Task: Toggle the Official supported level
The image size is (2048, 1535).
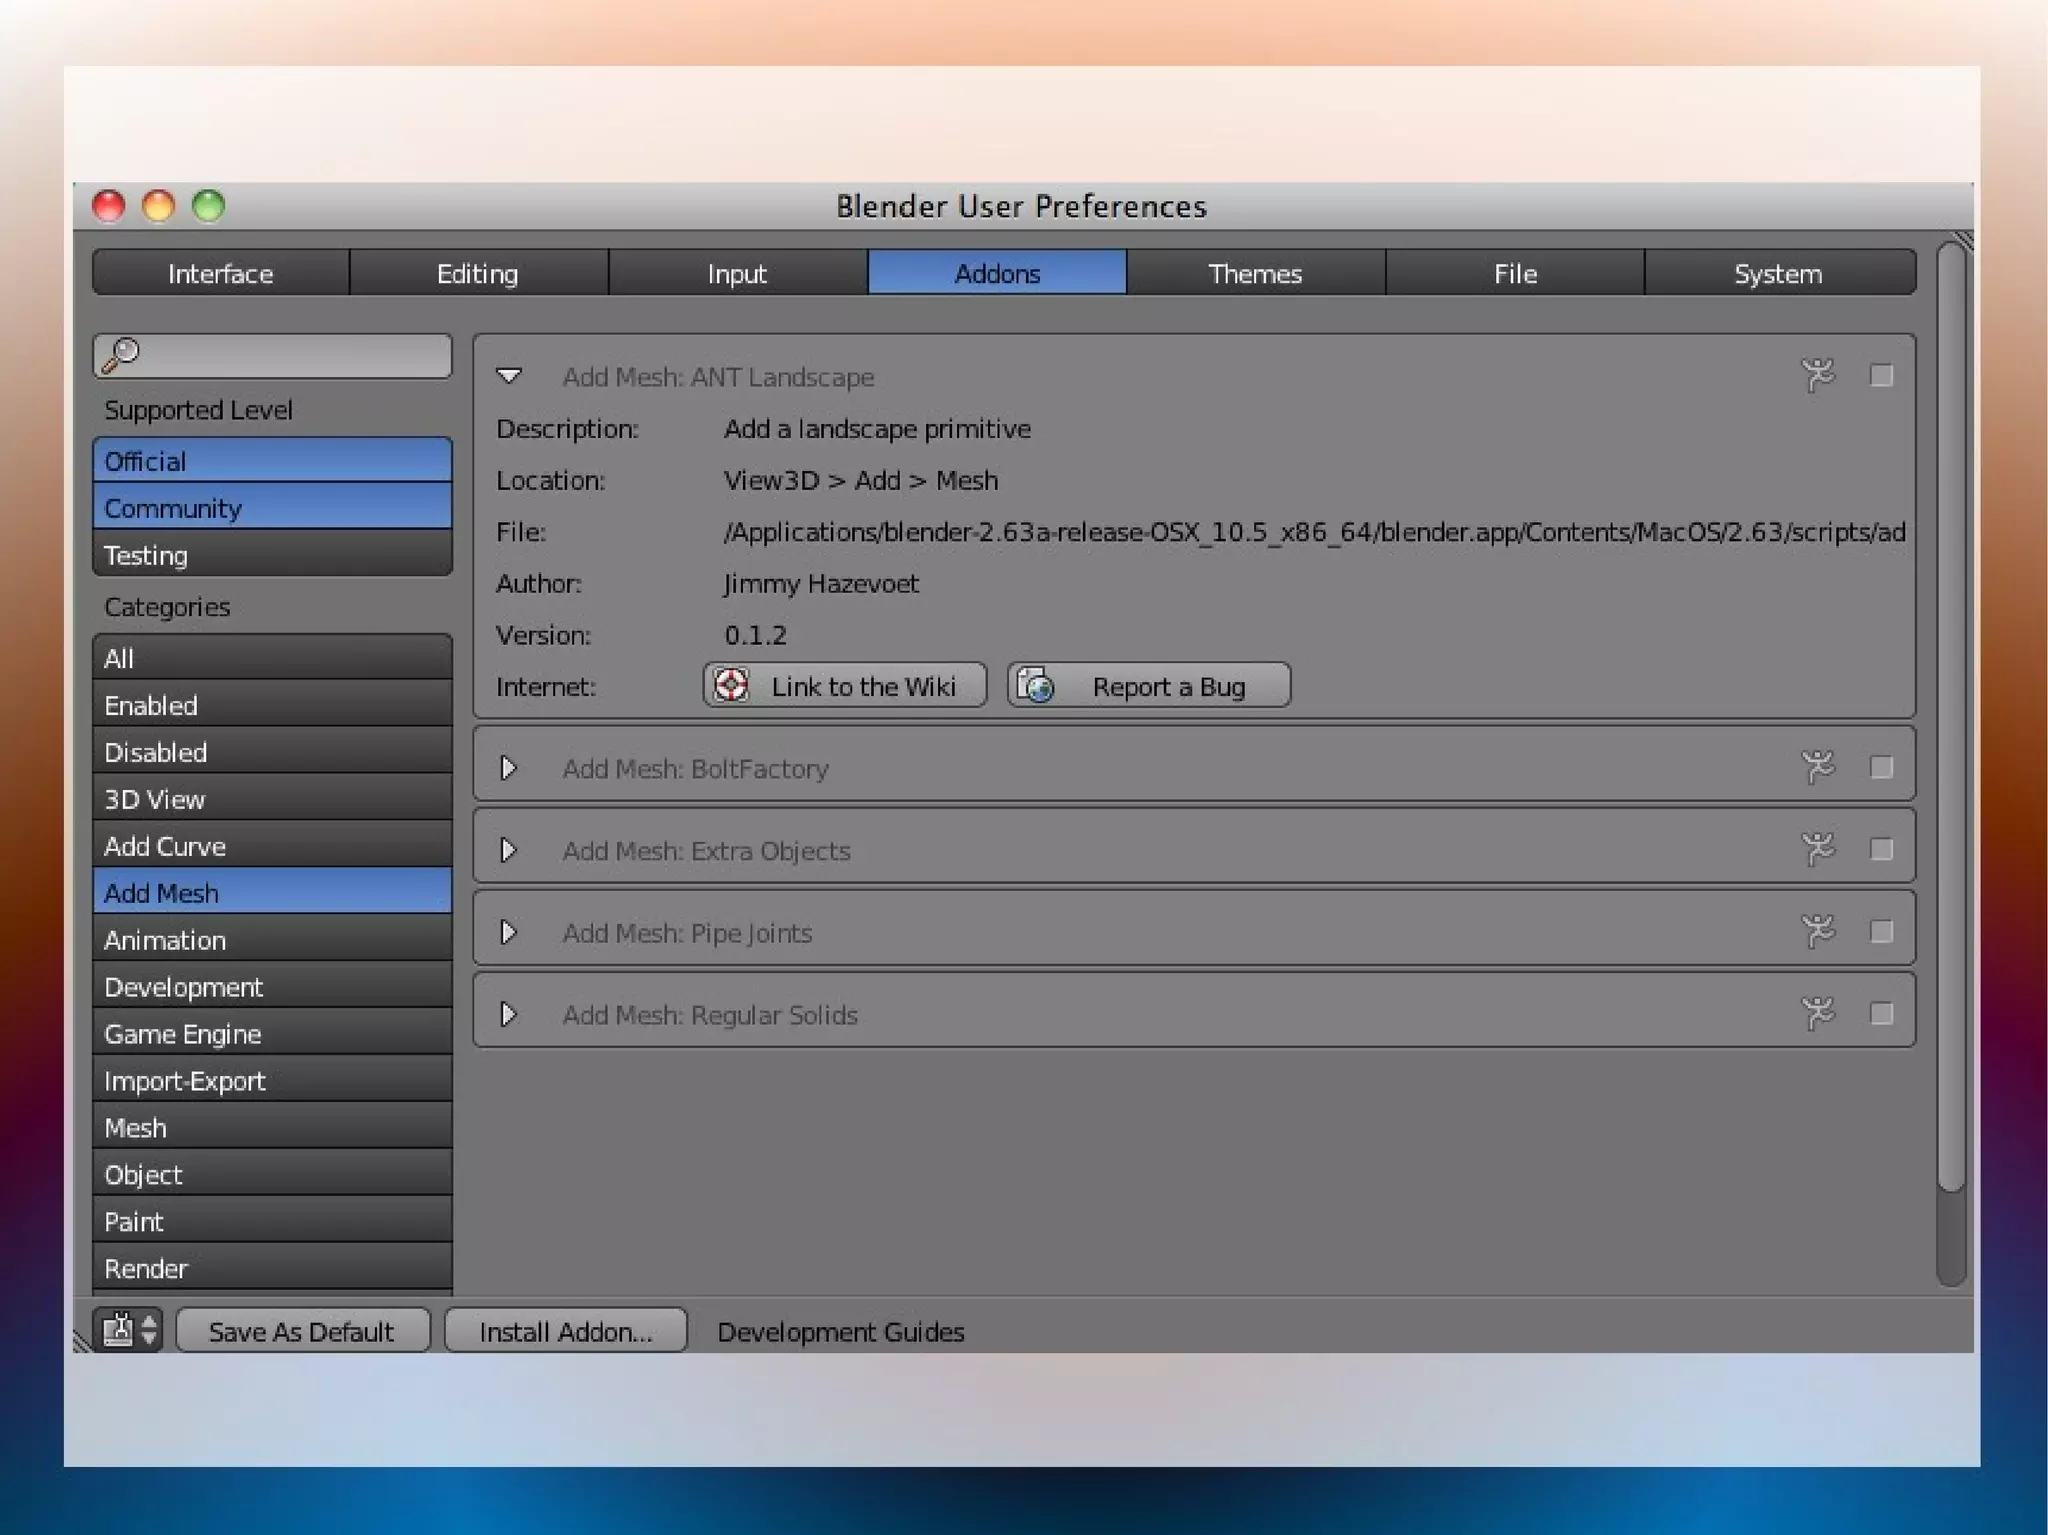Action: pyautogui.click(x=272, y=460)
